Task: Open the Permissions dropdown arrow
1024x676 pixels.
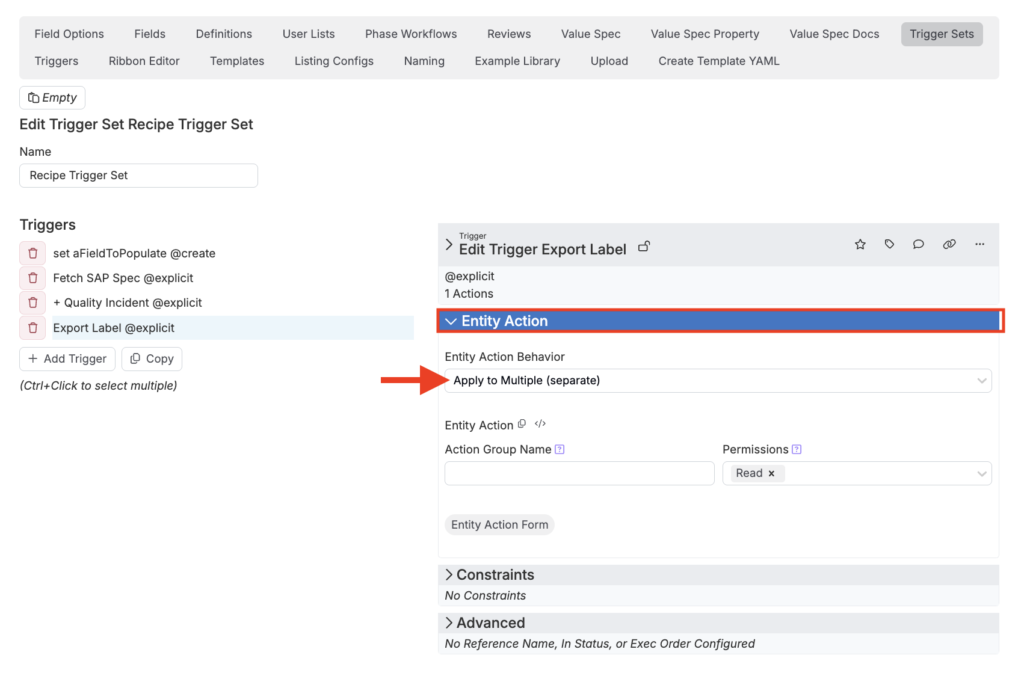Action: click(981, 474)
